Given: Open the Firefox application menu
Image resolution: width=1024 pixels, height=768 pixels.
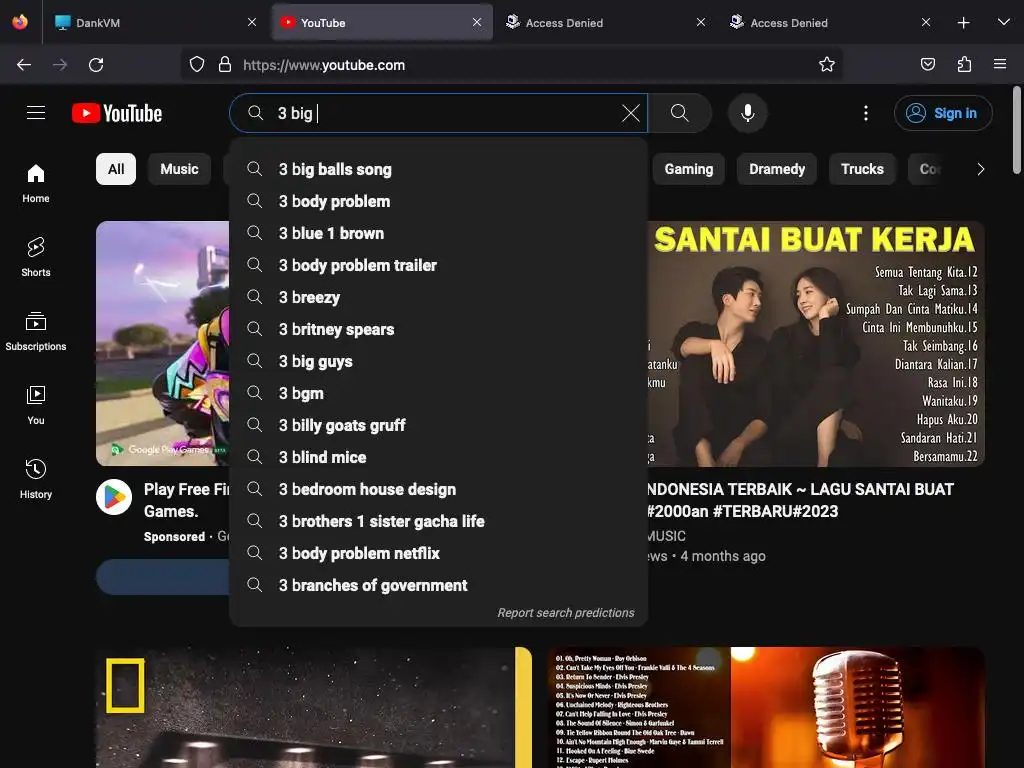Looking at the screenshot, I should point(1000,64).
